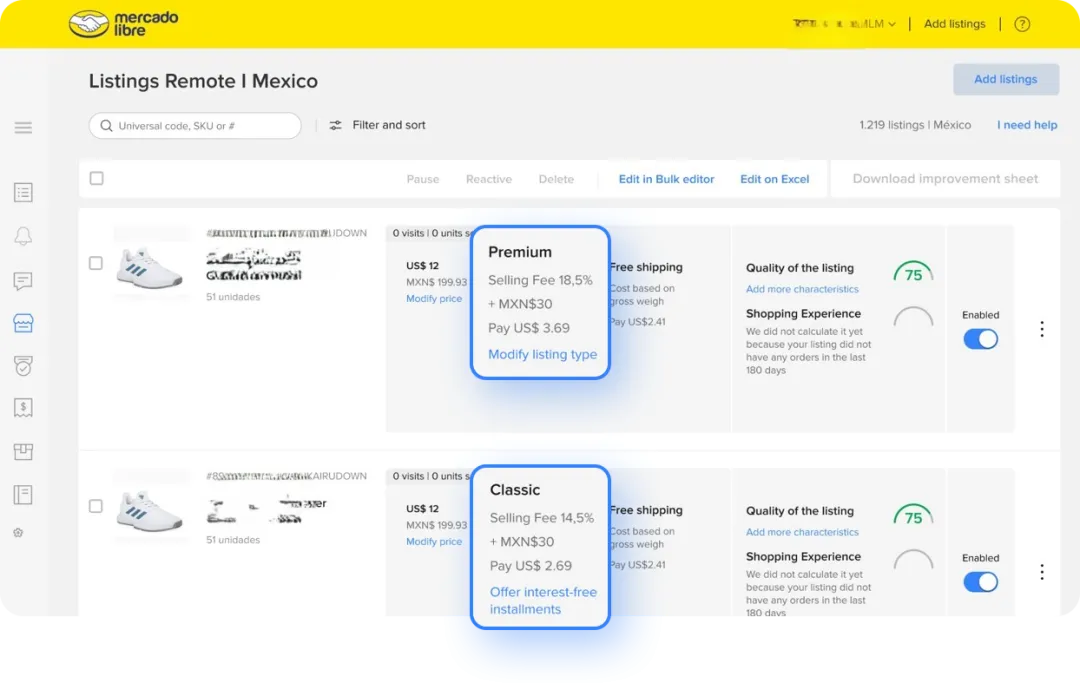Click the help question mark icon
The height and width of the screenshot is (683, 1080).
click(1022, 24)
